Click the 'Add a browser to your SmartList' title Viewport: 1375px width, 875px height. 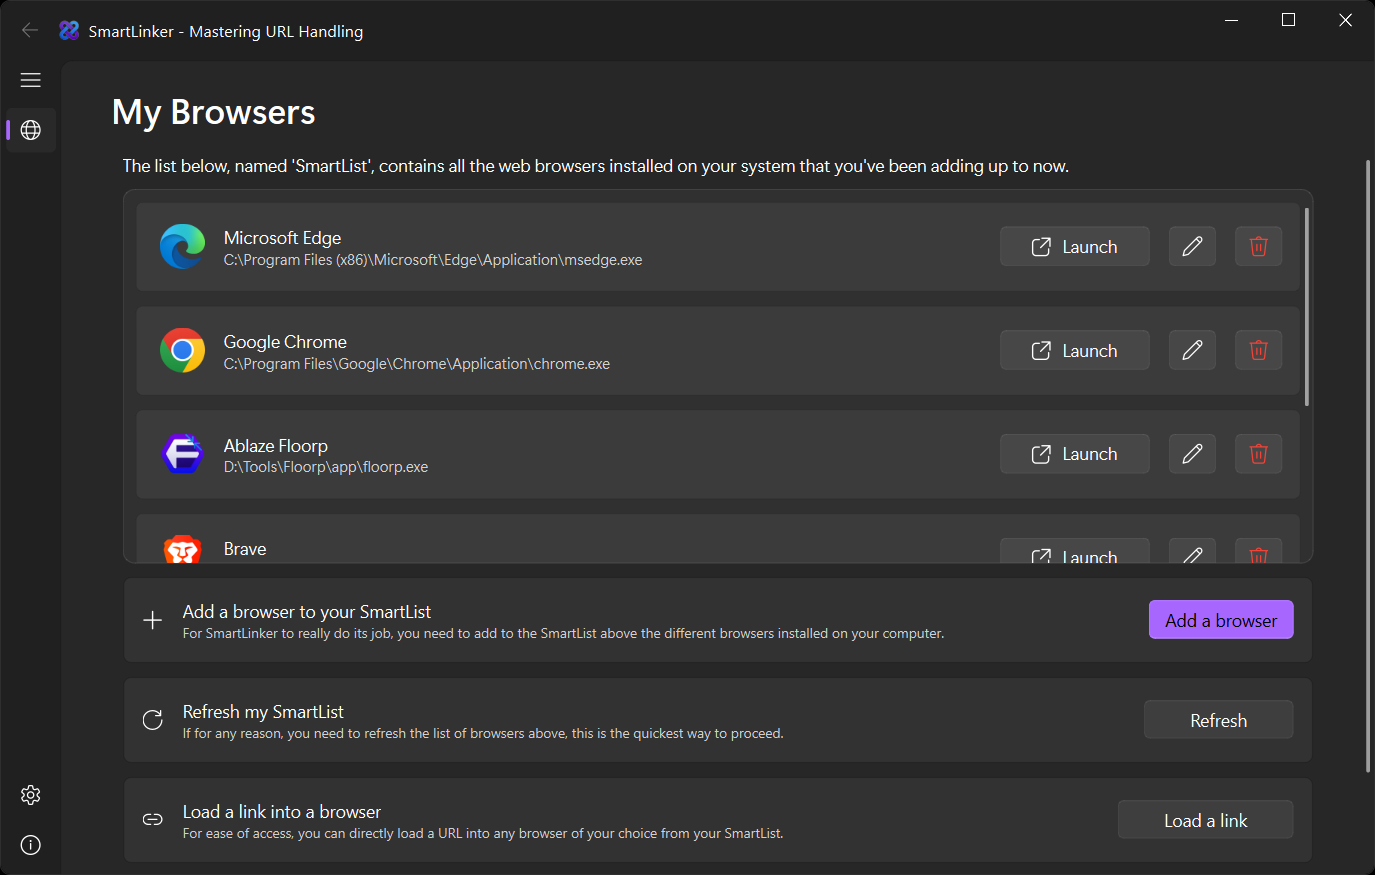point(307,611)
